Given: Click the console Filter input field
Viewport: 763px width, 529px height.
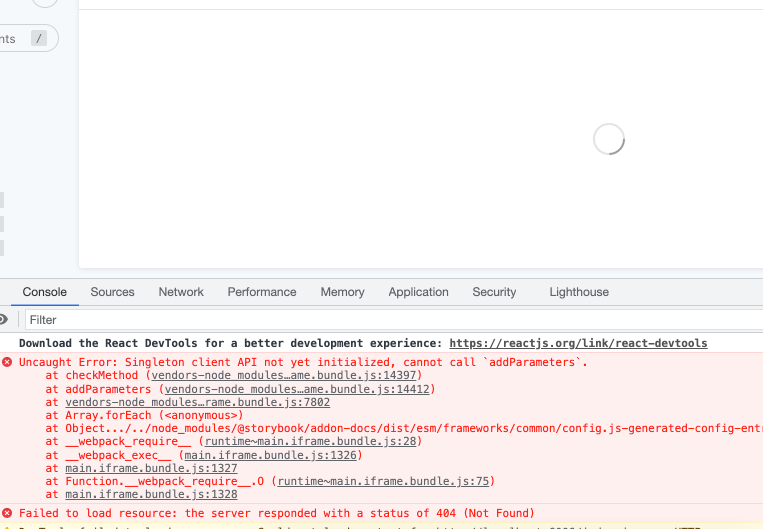Looking at the screenshot, I should click(394, 320).
